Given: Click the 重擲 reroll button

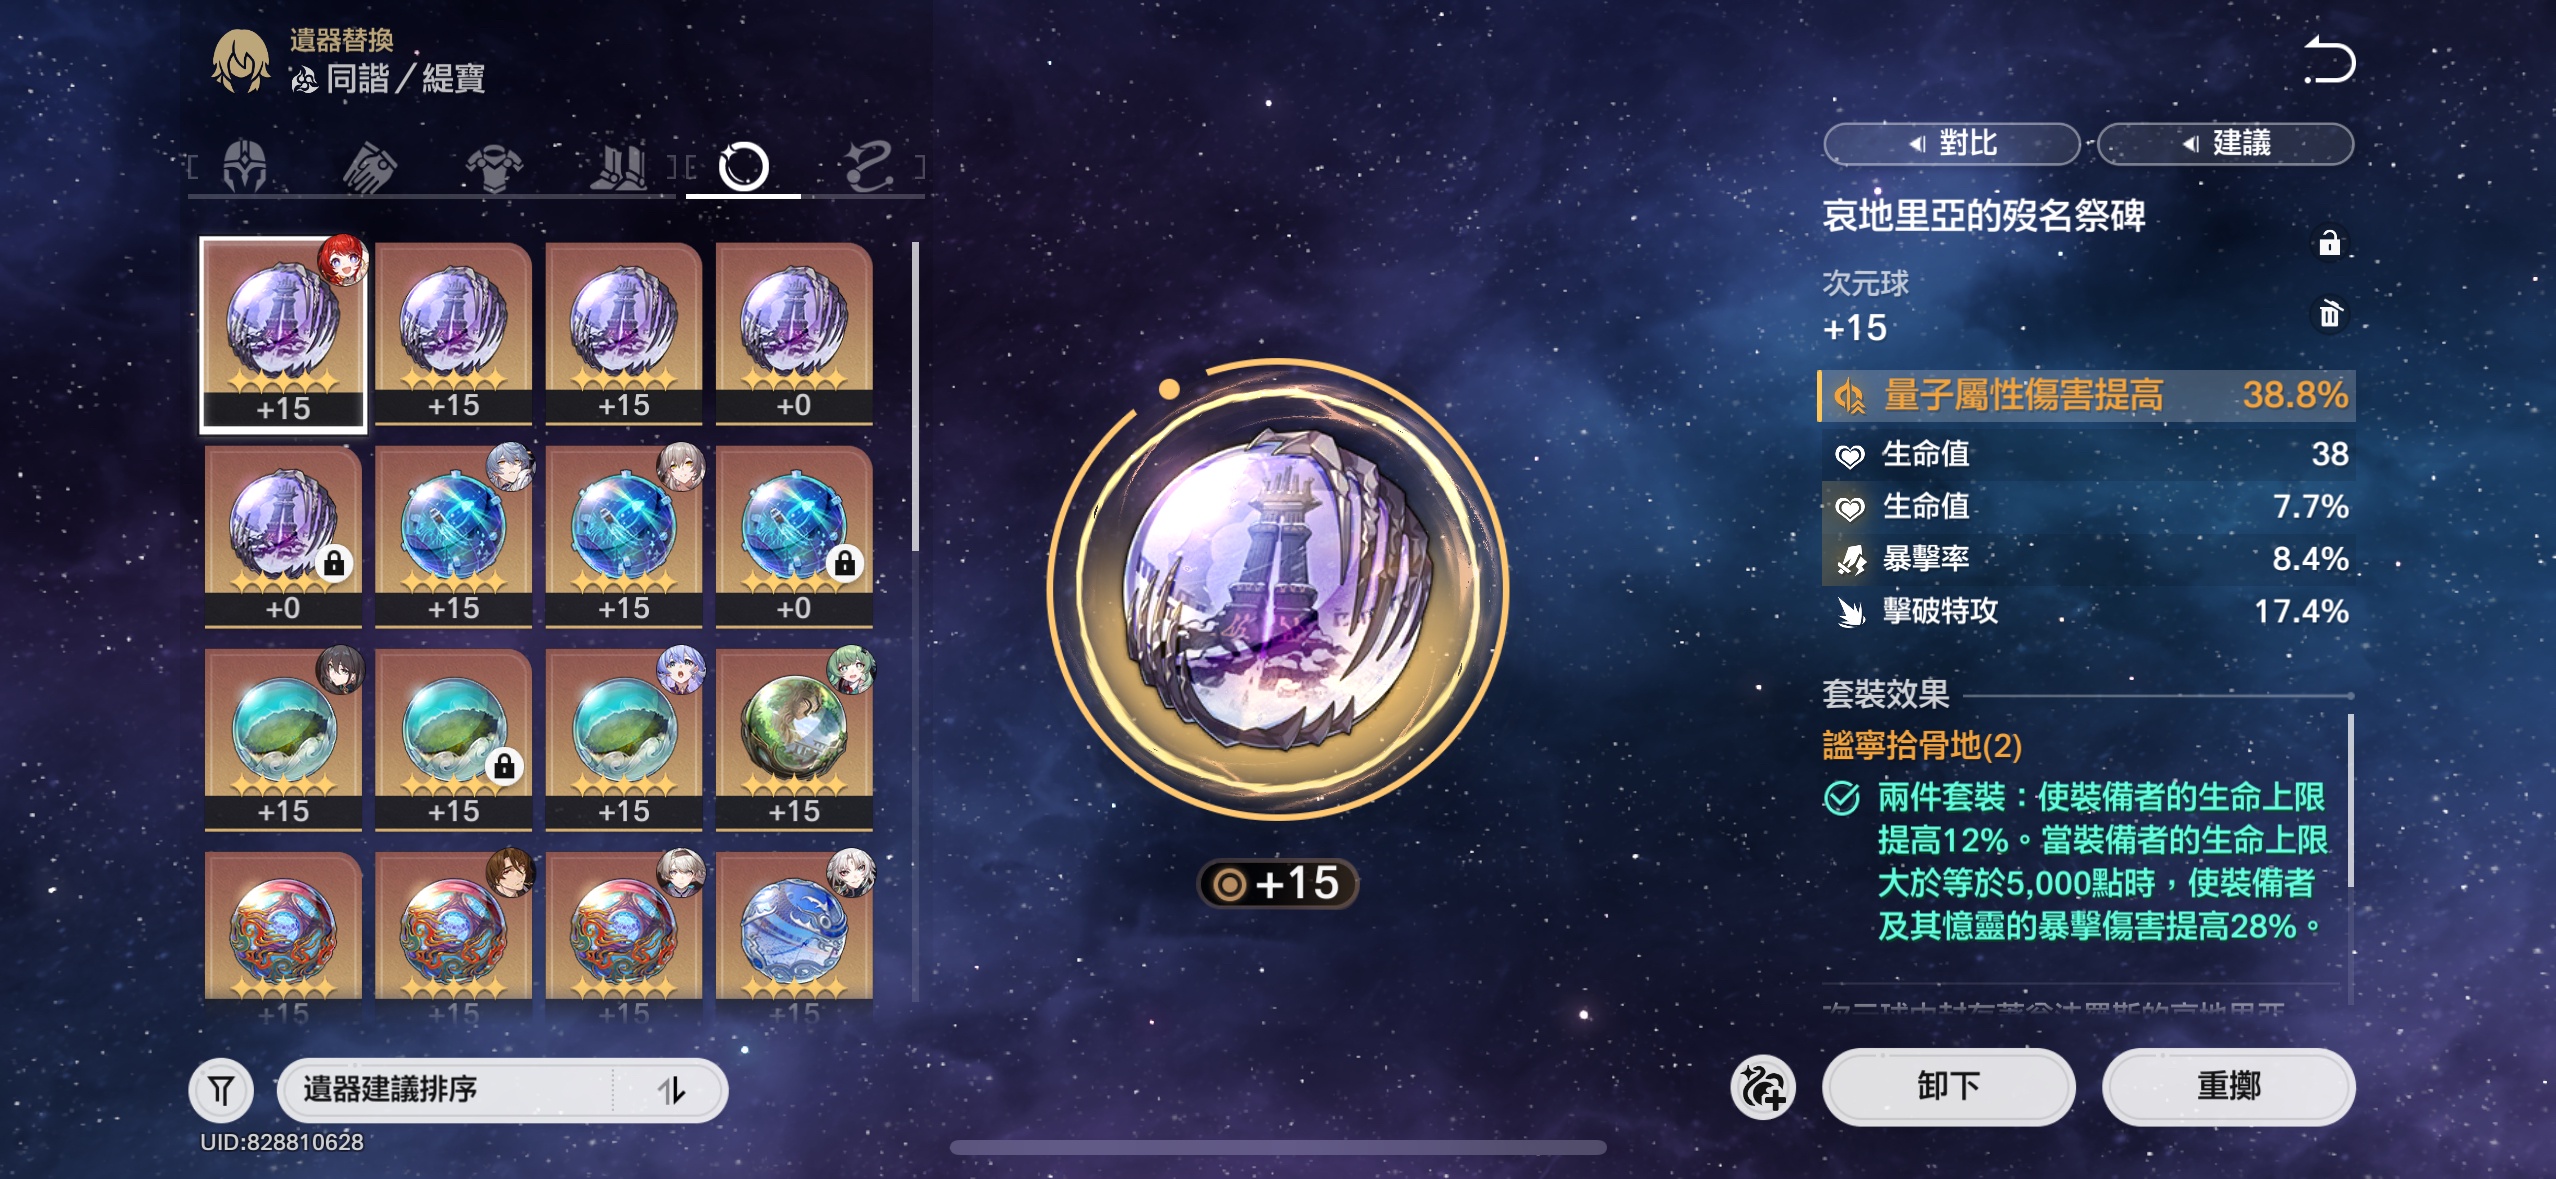Looking at the screenshot, I should pyautogui.click(x=2228, y=1086).
